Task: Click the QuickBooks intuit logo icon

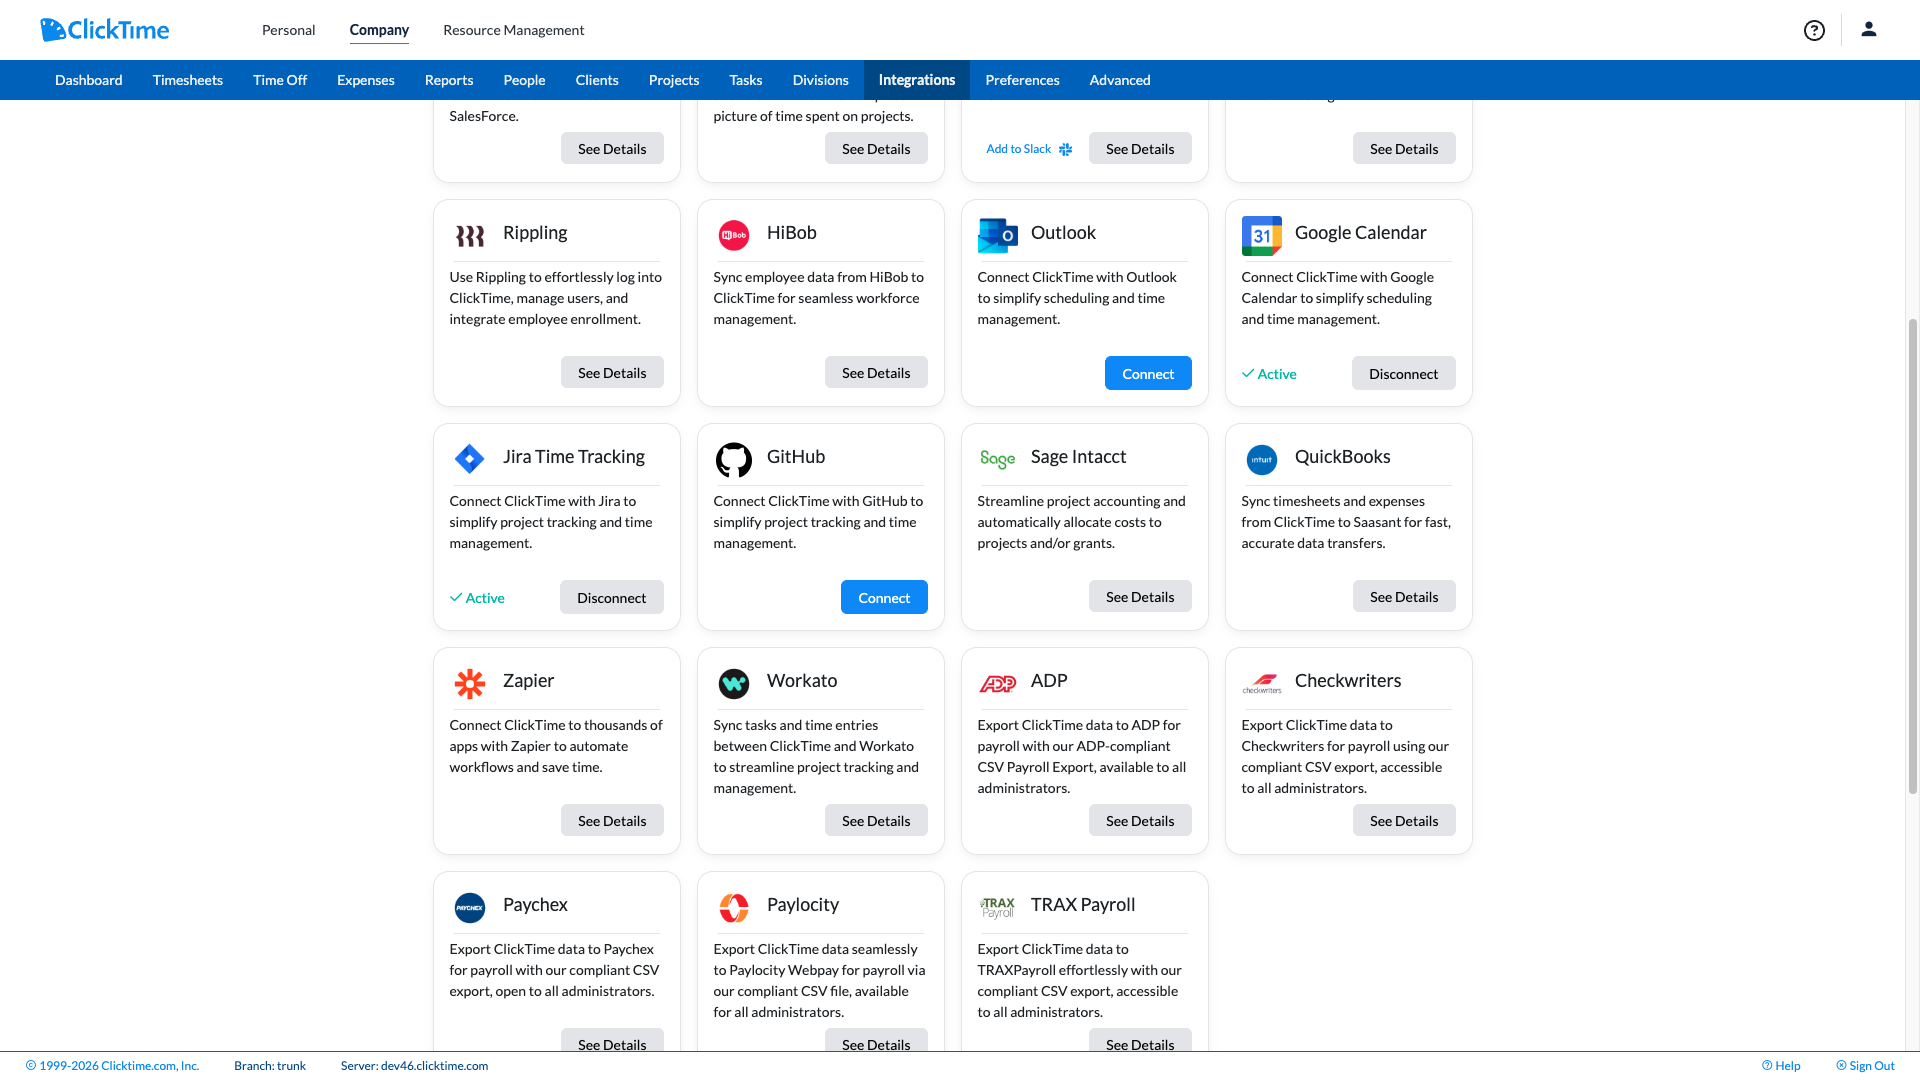Action: (1262, 460)
